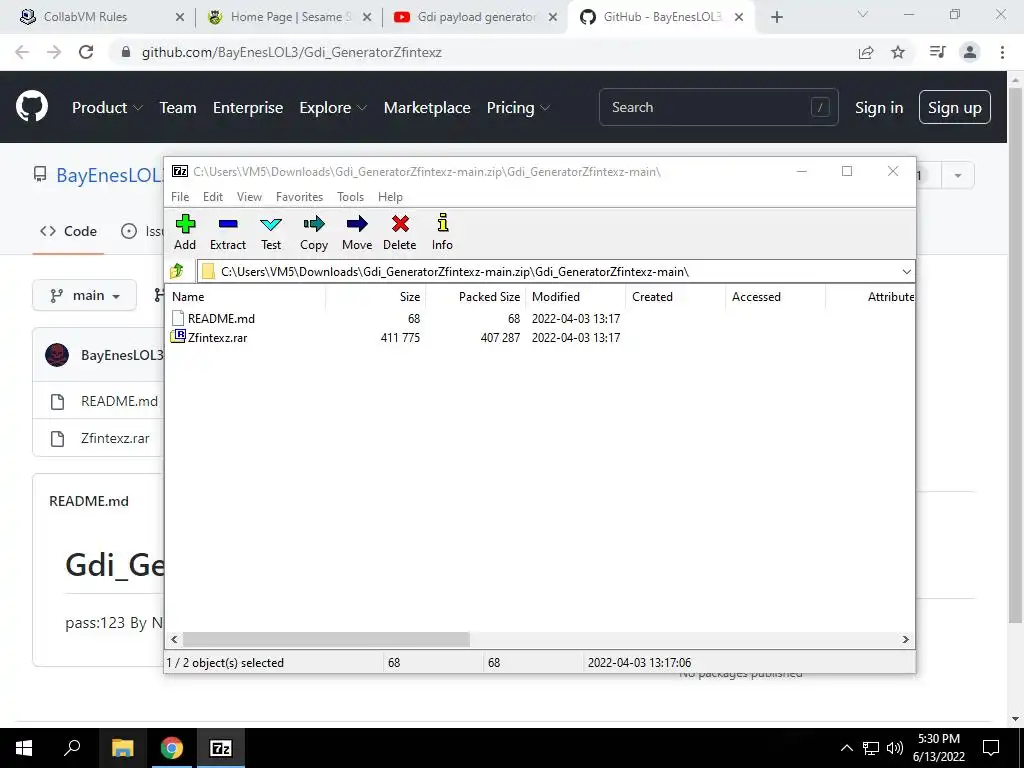The height and width of the screenshot is (768, 1024).
Task: Open the Tools menu in 7-Zip
Action: click(x=351, y=197)
